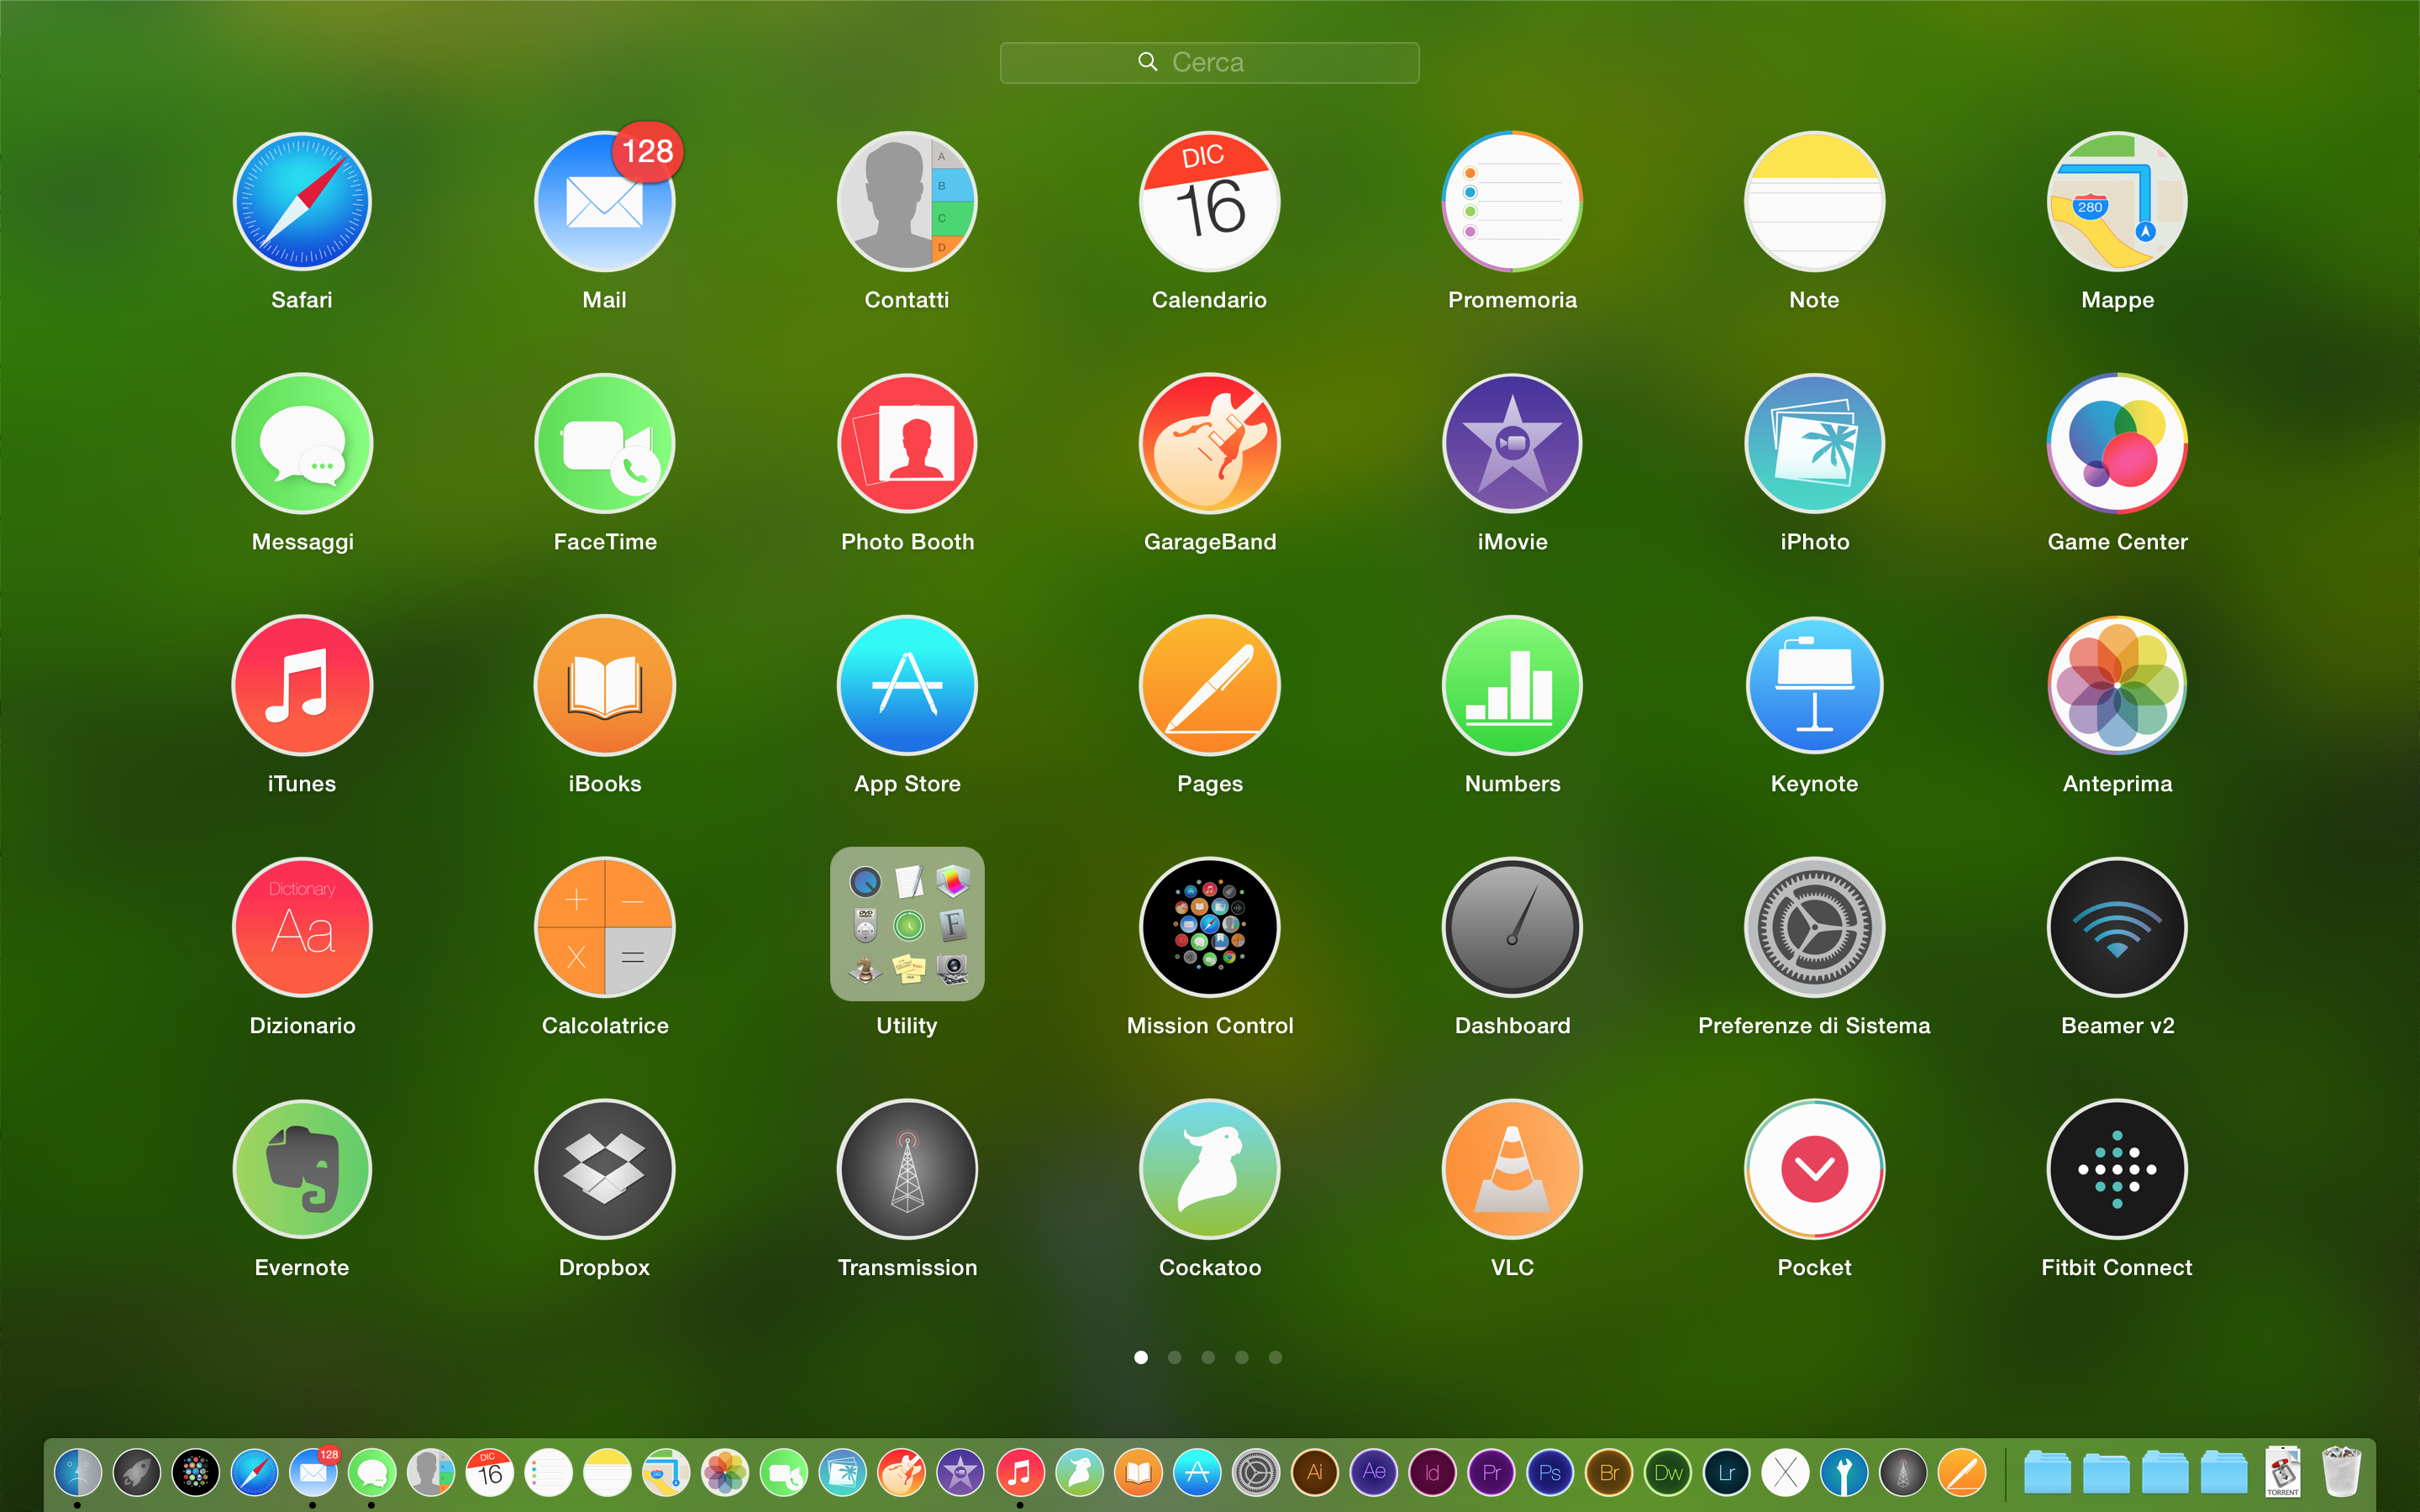
Task: Open Mission Control overview
Action: pos(1209,927)
